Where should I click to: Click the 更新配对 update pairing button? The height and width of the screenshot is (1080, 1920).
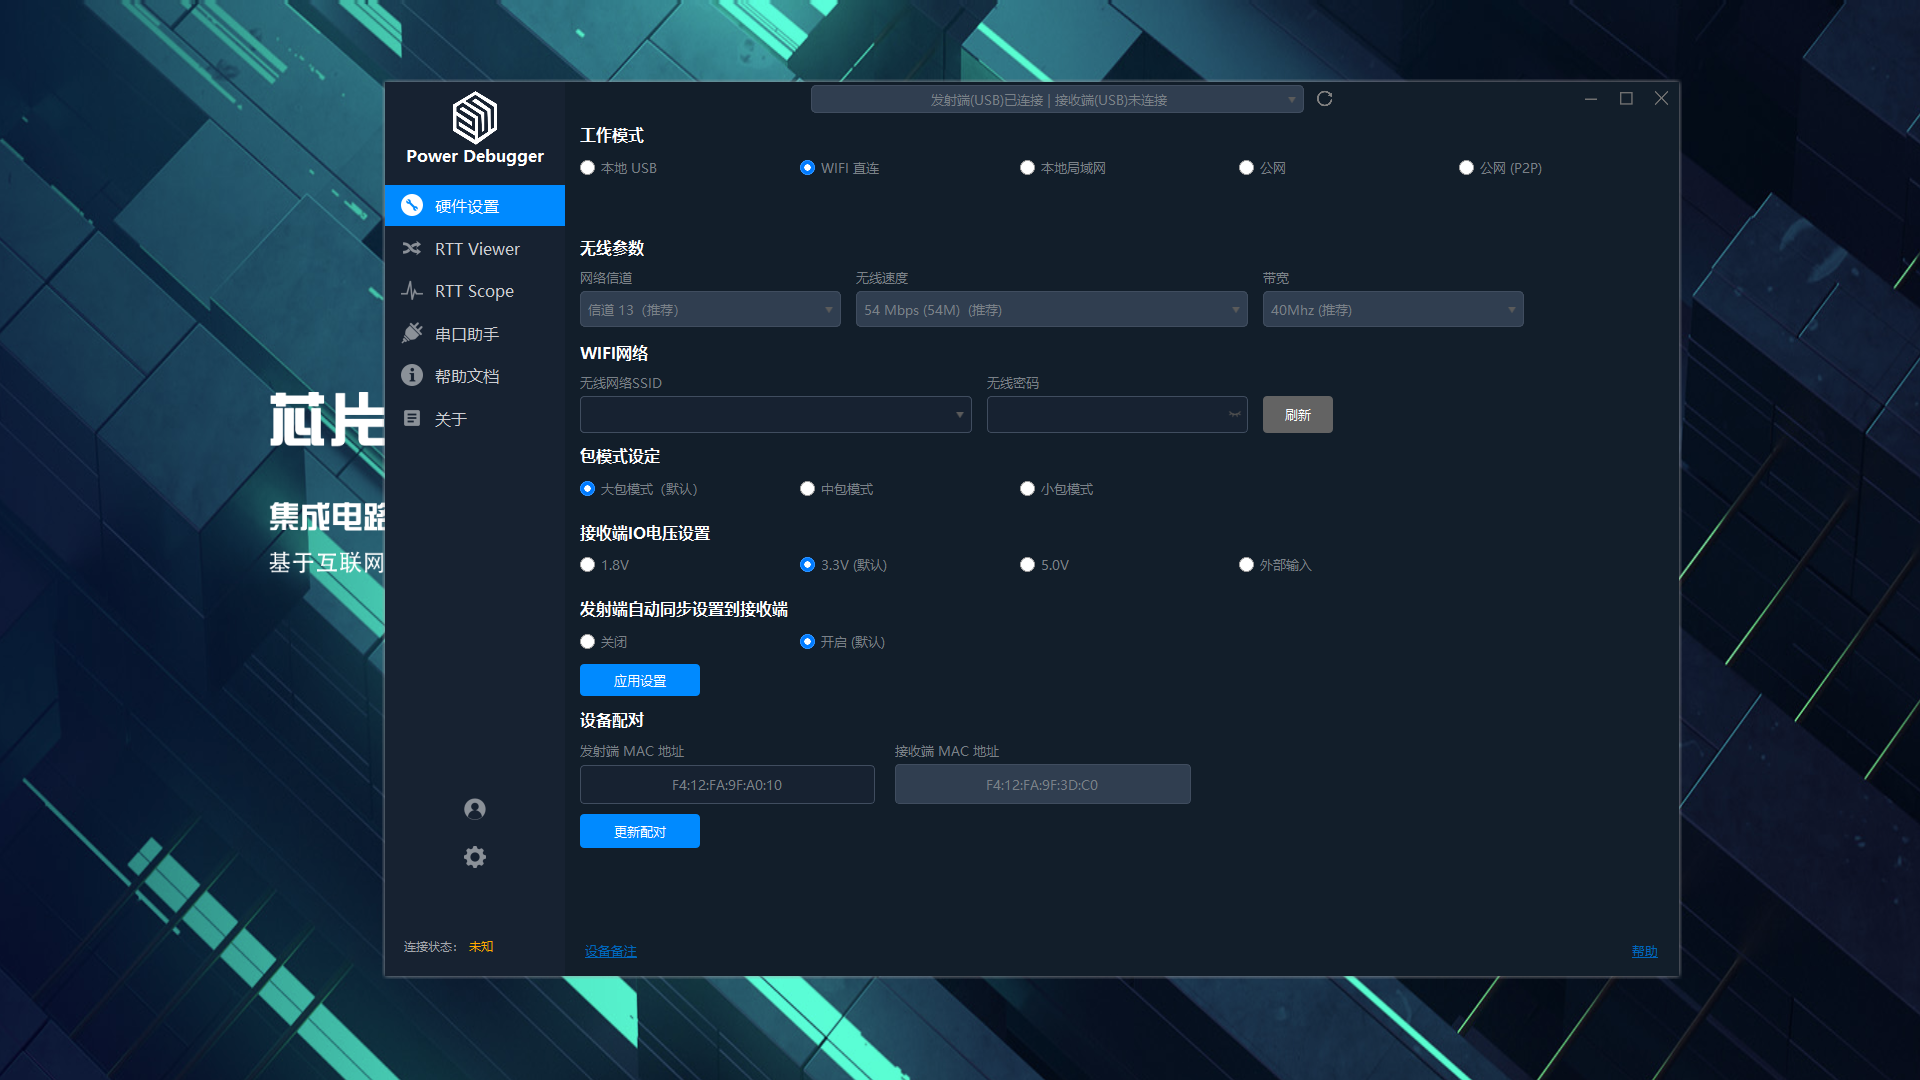[x=639, y=831]
